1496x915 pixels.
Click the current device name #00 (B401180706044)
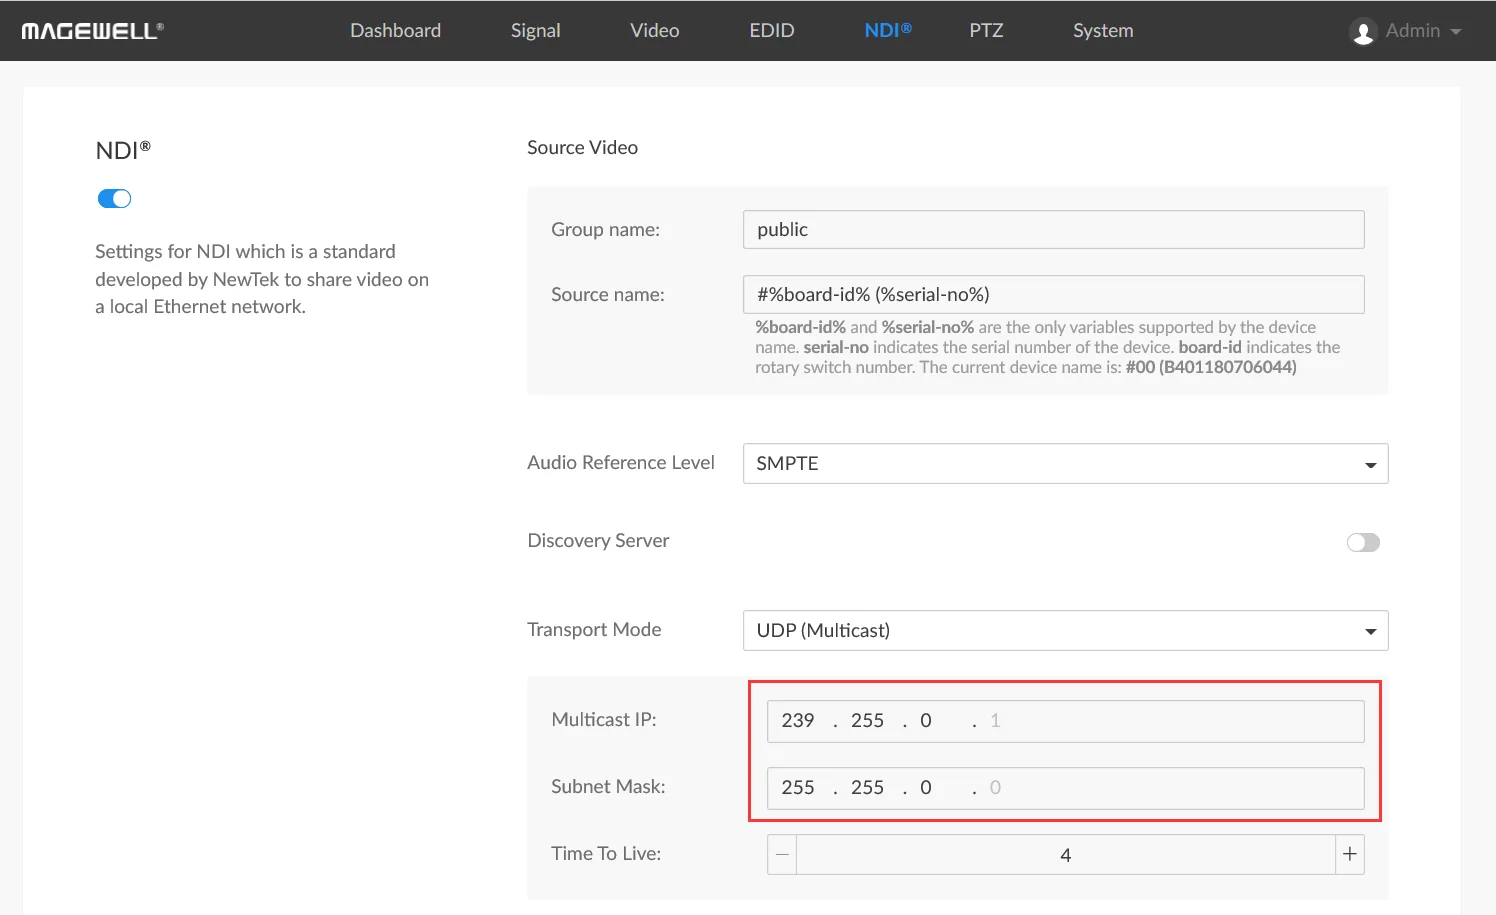pyautogui.click(x=1211, y=367)
